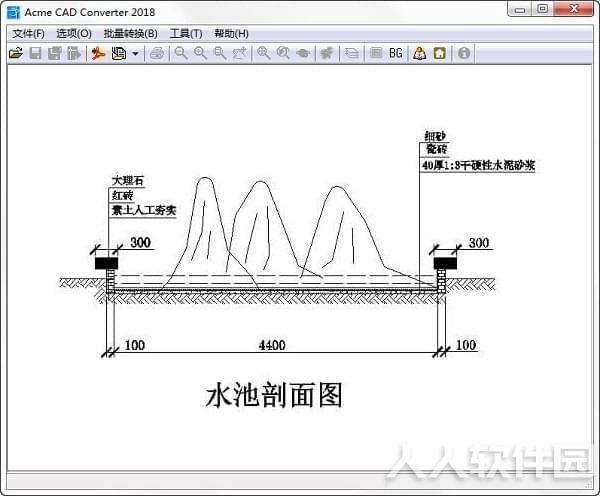The image size is (600, 496).
Task: Click the 细砂 annotation label
Action: click(x=435, y=136)
